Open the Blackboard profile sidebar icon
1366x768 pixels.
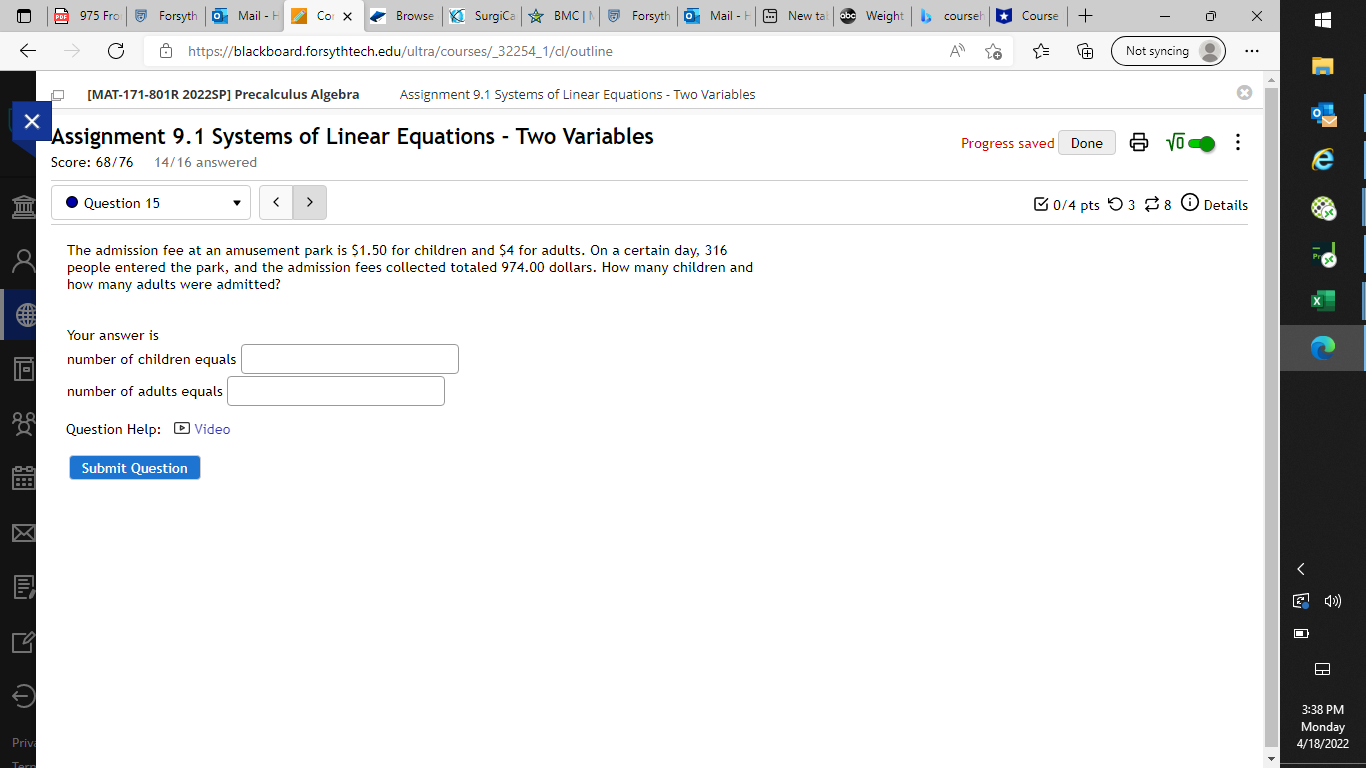coord(22,261)
